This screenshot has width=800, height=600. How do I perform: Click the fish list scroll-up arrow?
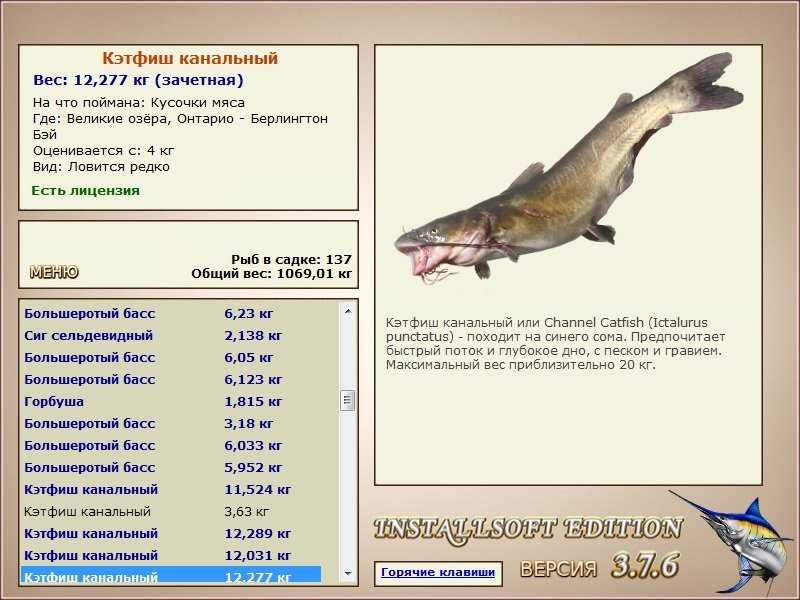[348, 311]
